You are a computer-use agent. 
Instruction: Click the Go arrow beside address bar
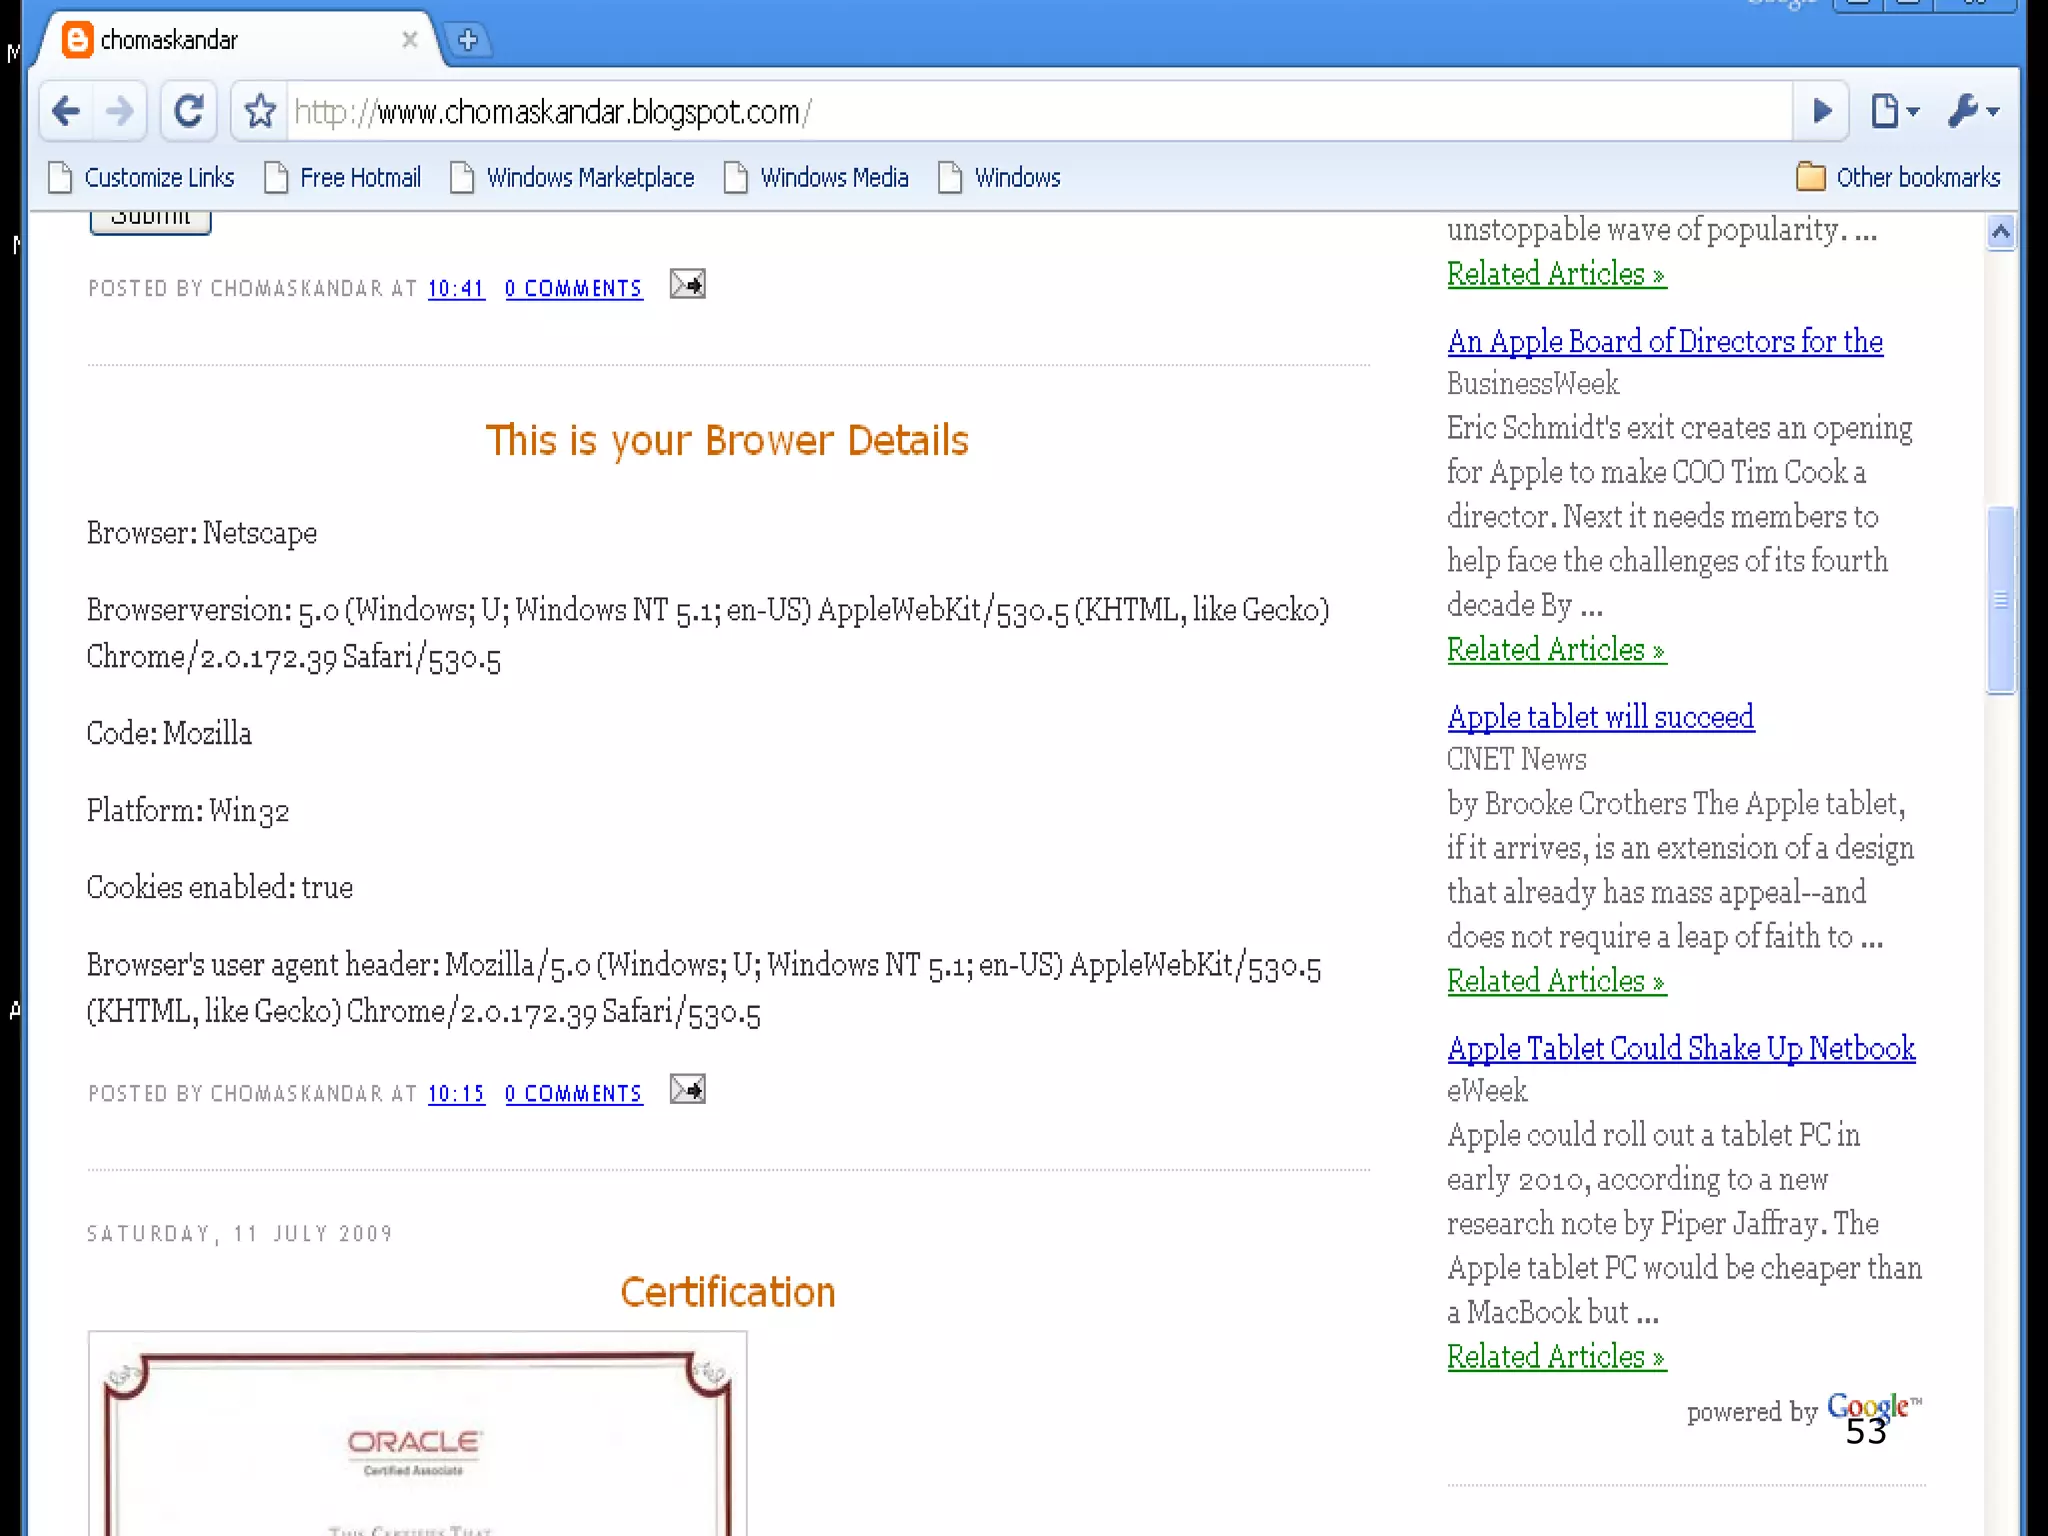click(x=1822, y=111)
